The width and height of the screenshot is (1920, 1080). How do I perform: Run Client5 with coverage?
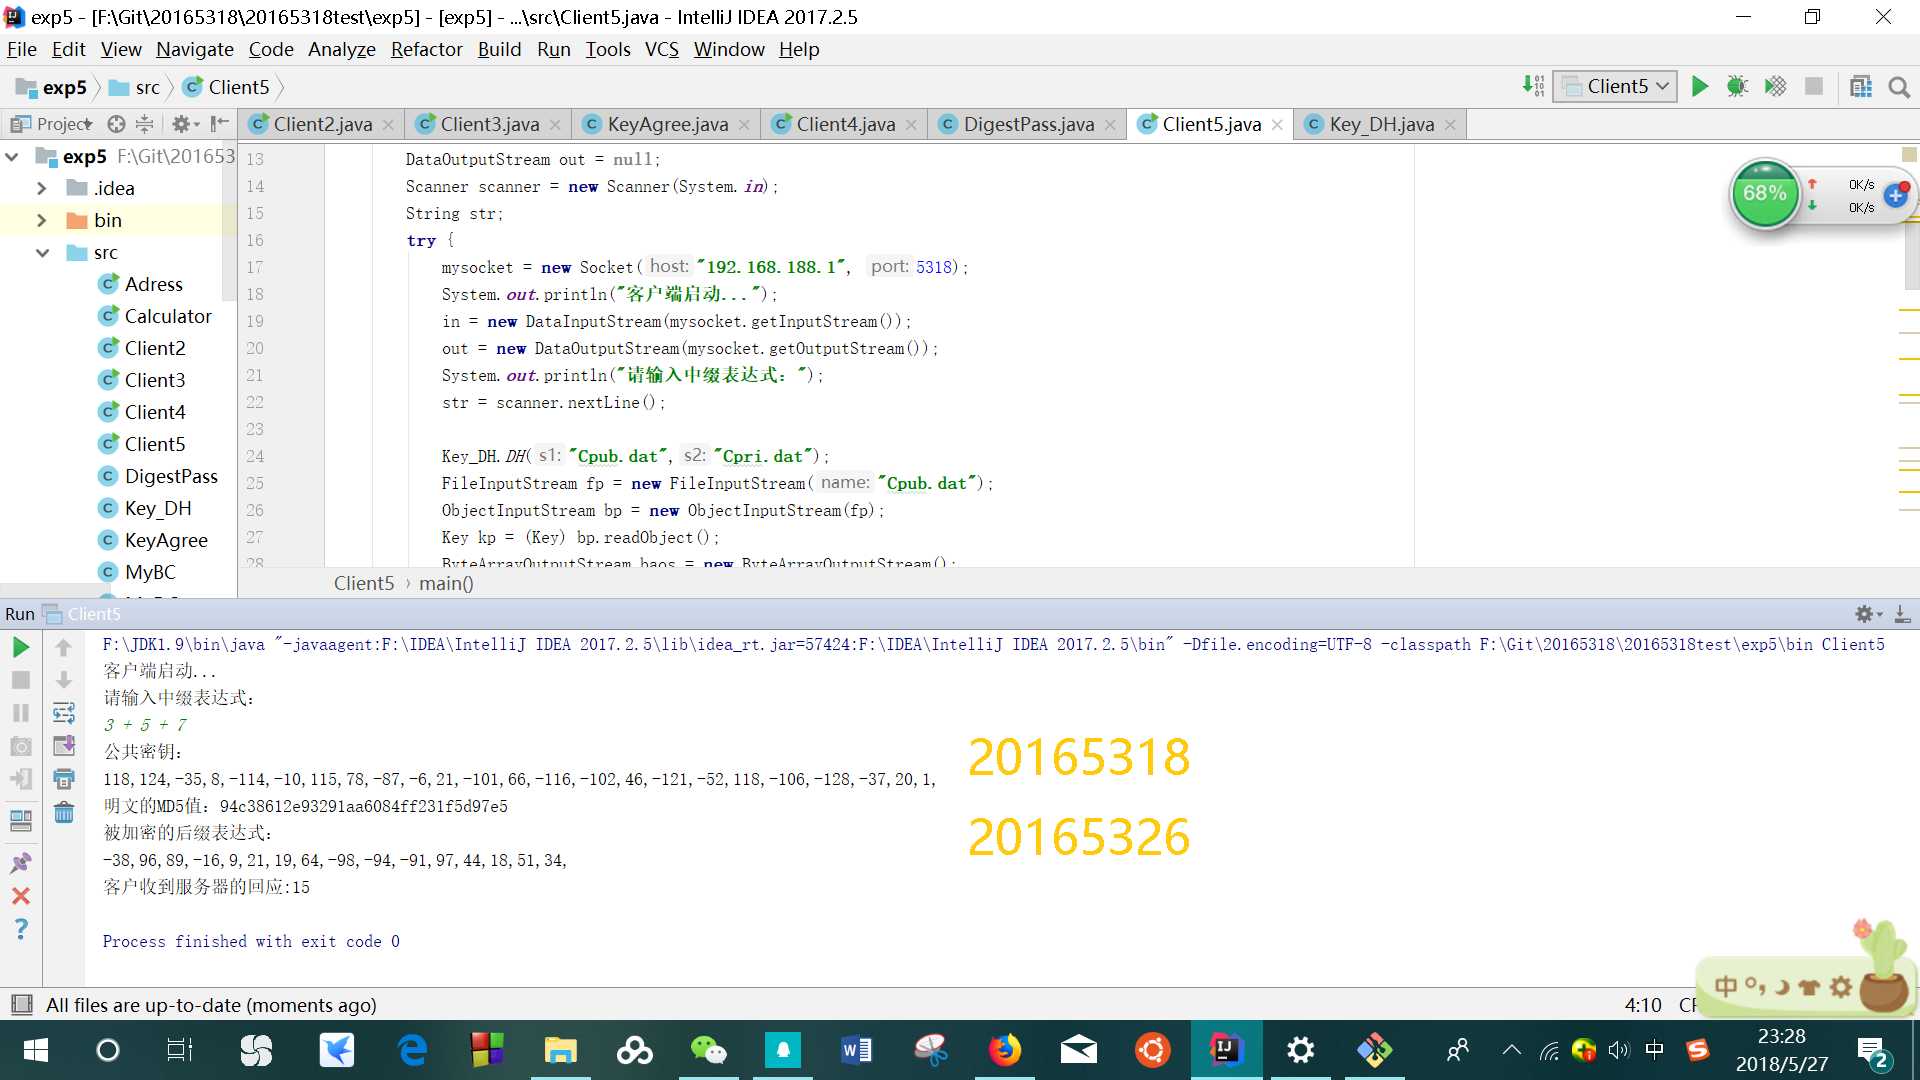click(x=1775, y=87)
